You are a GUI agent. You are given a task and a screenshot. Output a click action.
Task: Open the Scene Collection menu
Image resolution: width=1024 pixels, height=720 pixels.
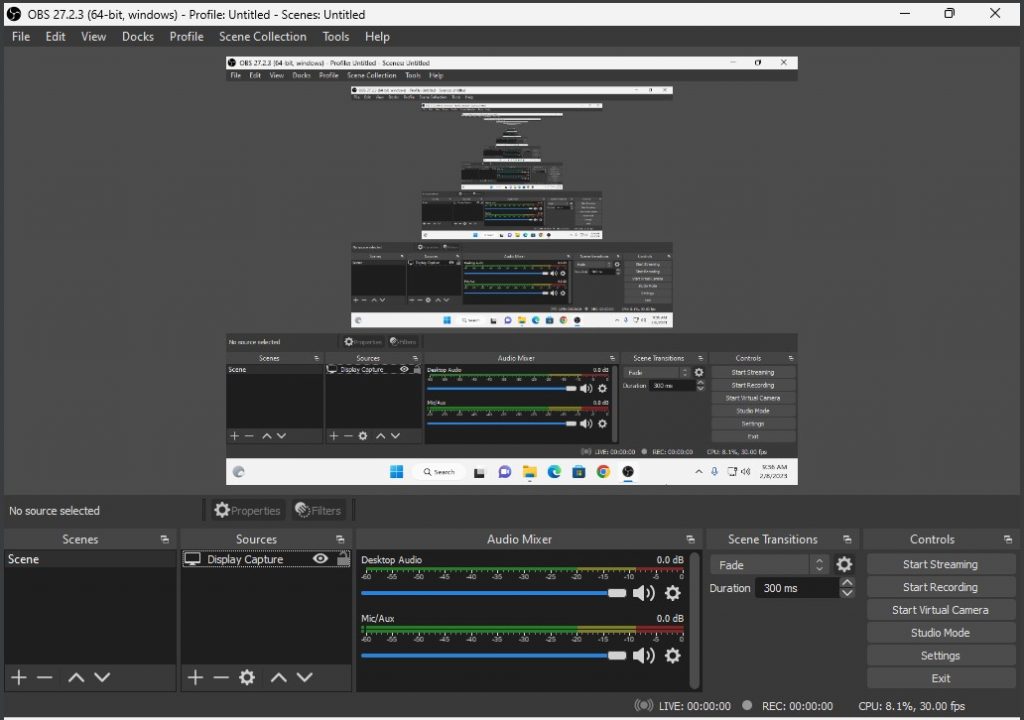click(263, 37)
